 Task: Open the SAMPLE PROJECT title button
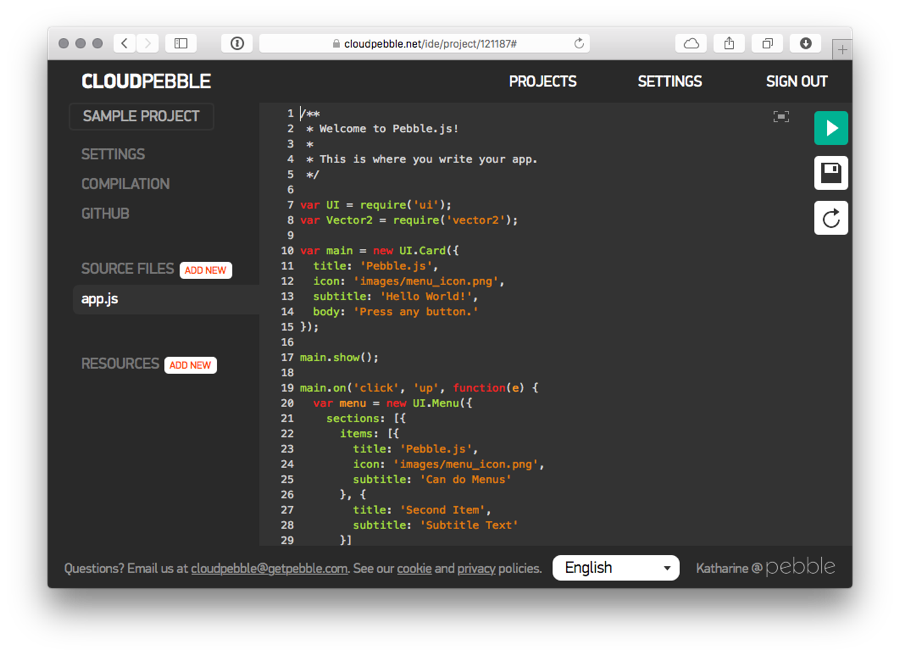coord(141,117)
